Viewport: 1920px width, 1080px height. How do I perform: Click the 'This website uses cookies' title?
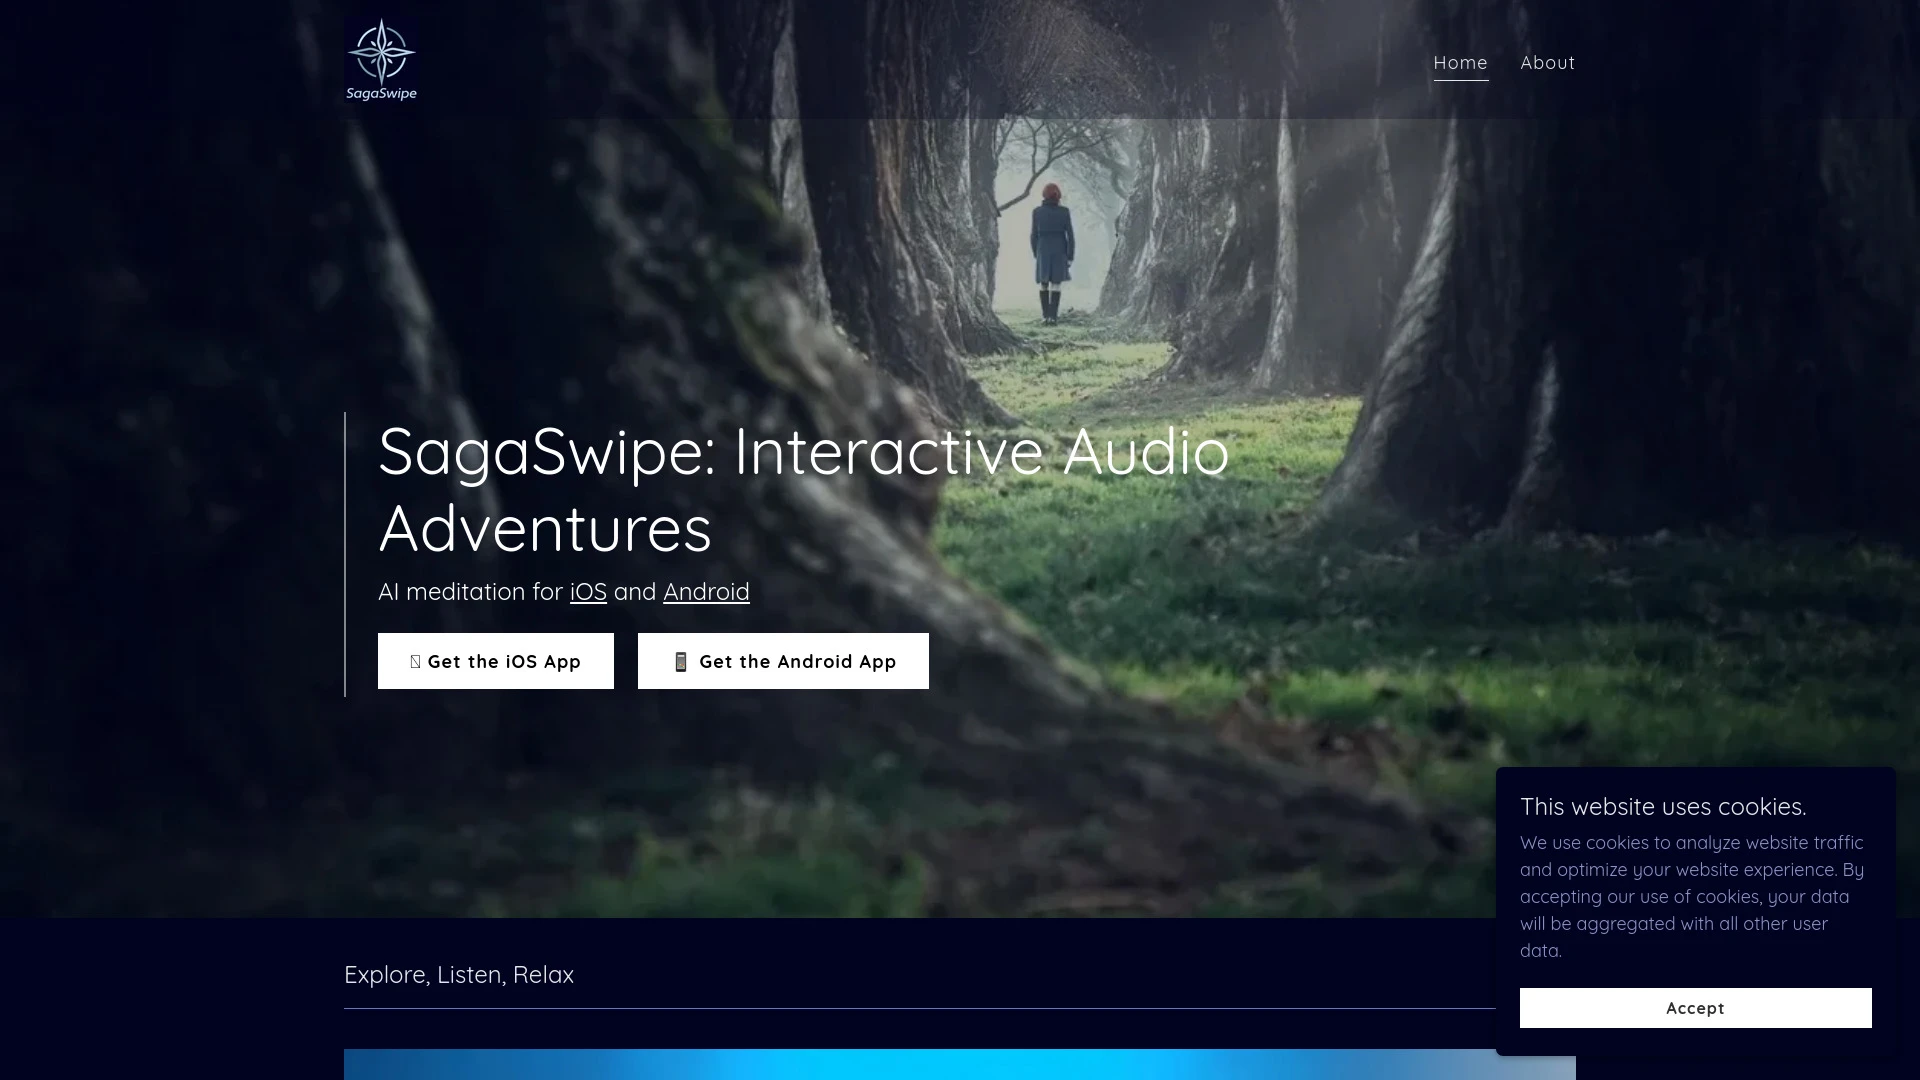1662,806
